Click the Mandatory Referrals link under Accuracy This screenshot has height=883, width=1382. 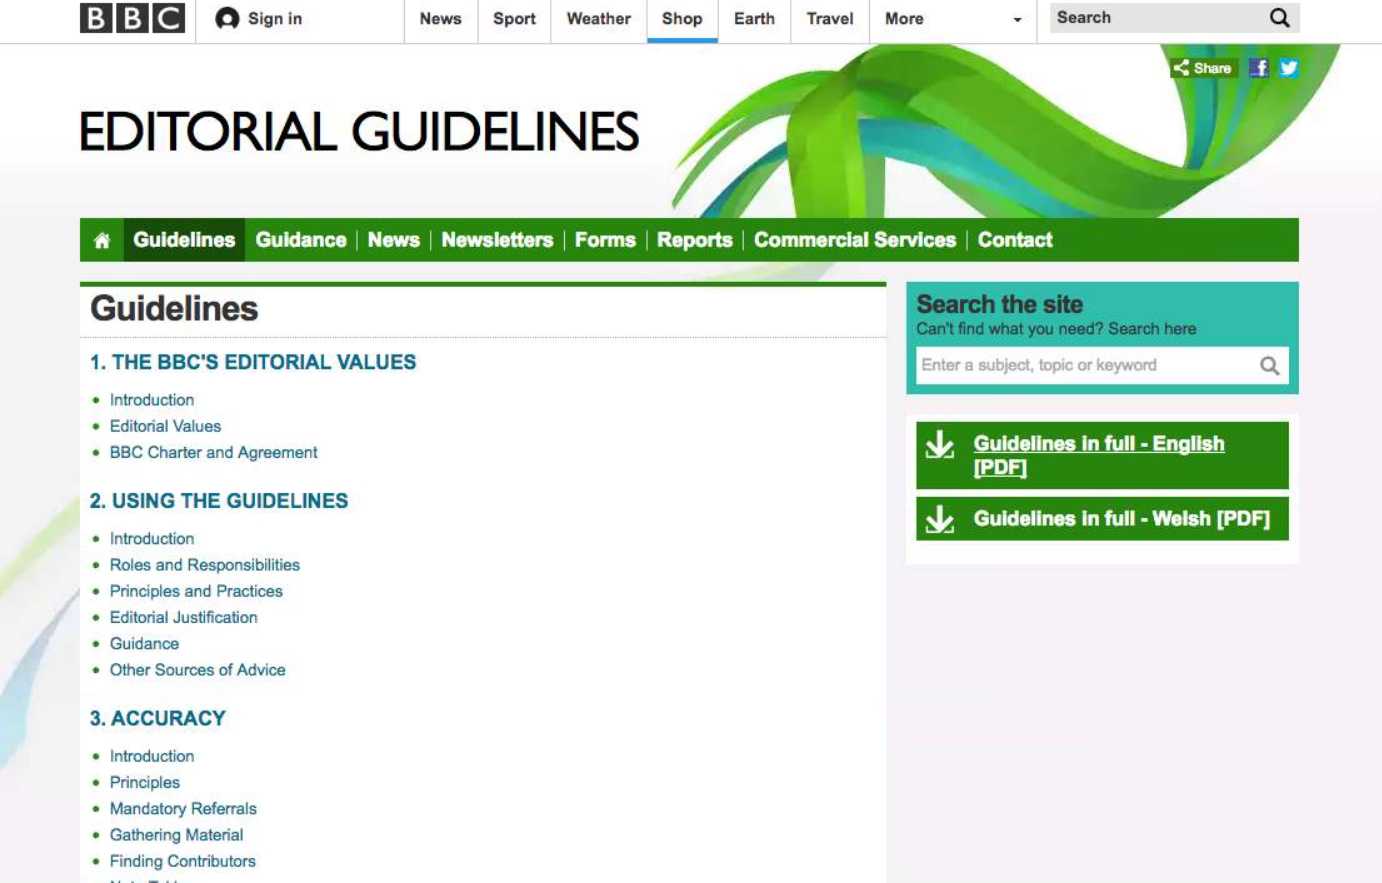click(183, 809)
